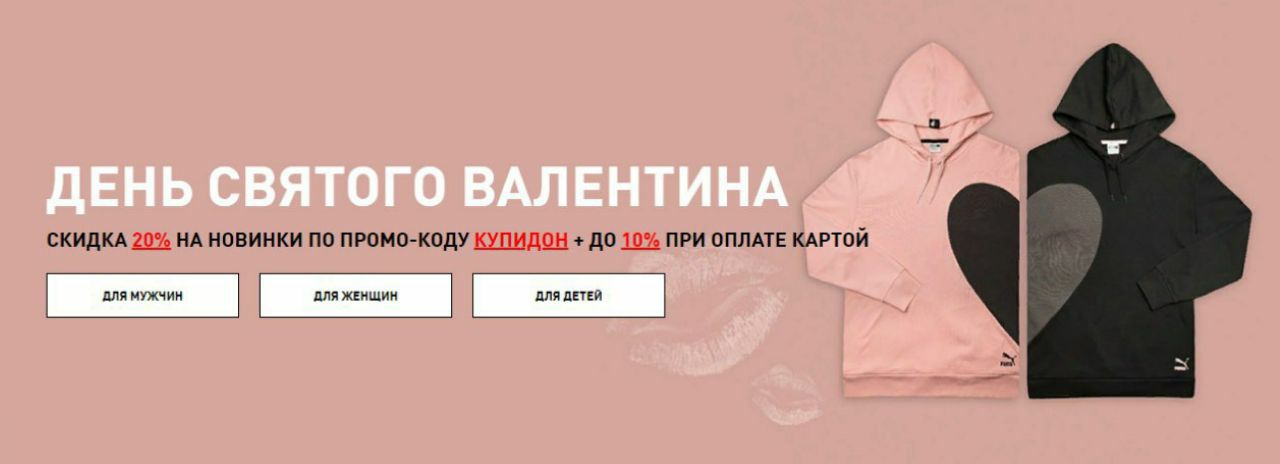
Task: Click the red underlined 20% discount text
Action: tap(151, 241)
